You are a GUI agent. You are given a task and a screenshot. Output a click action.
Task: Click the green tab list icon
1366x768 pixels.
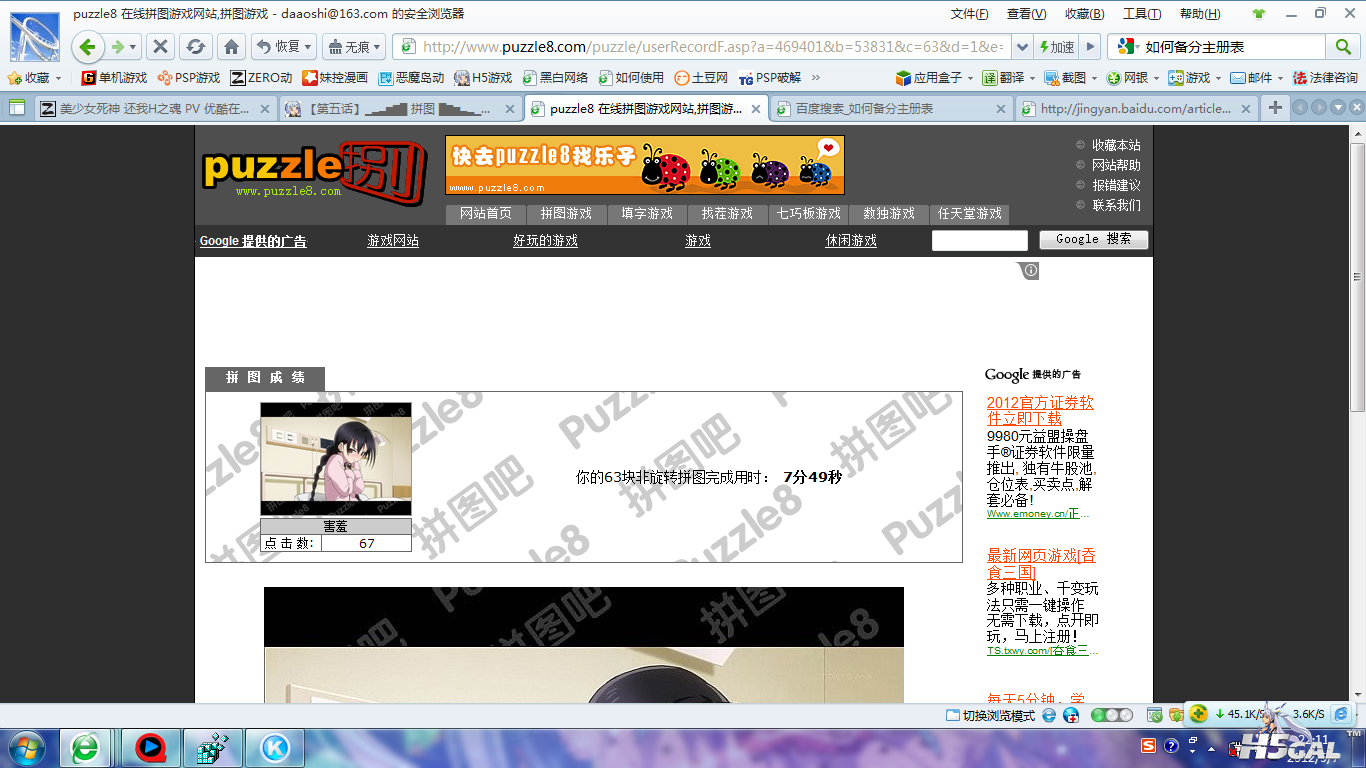[x=16, y=108]
